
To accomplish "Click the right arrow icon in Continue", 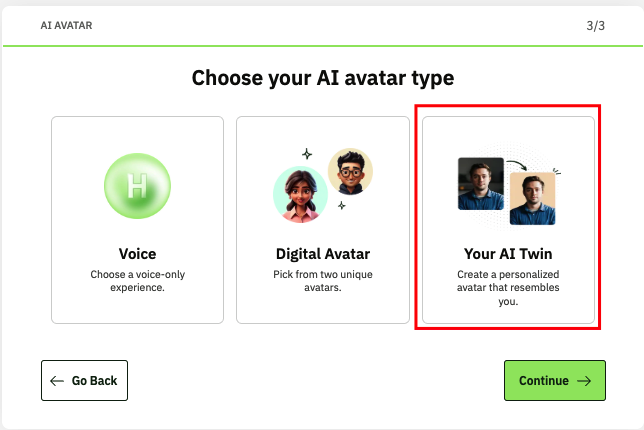I will click(x=585, y=381).
